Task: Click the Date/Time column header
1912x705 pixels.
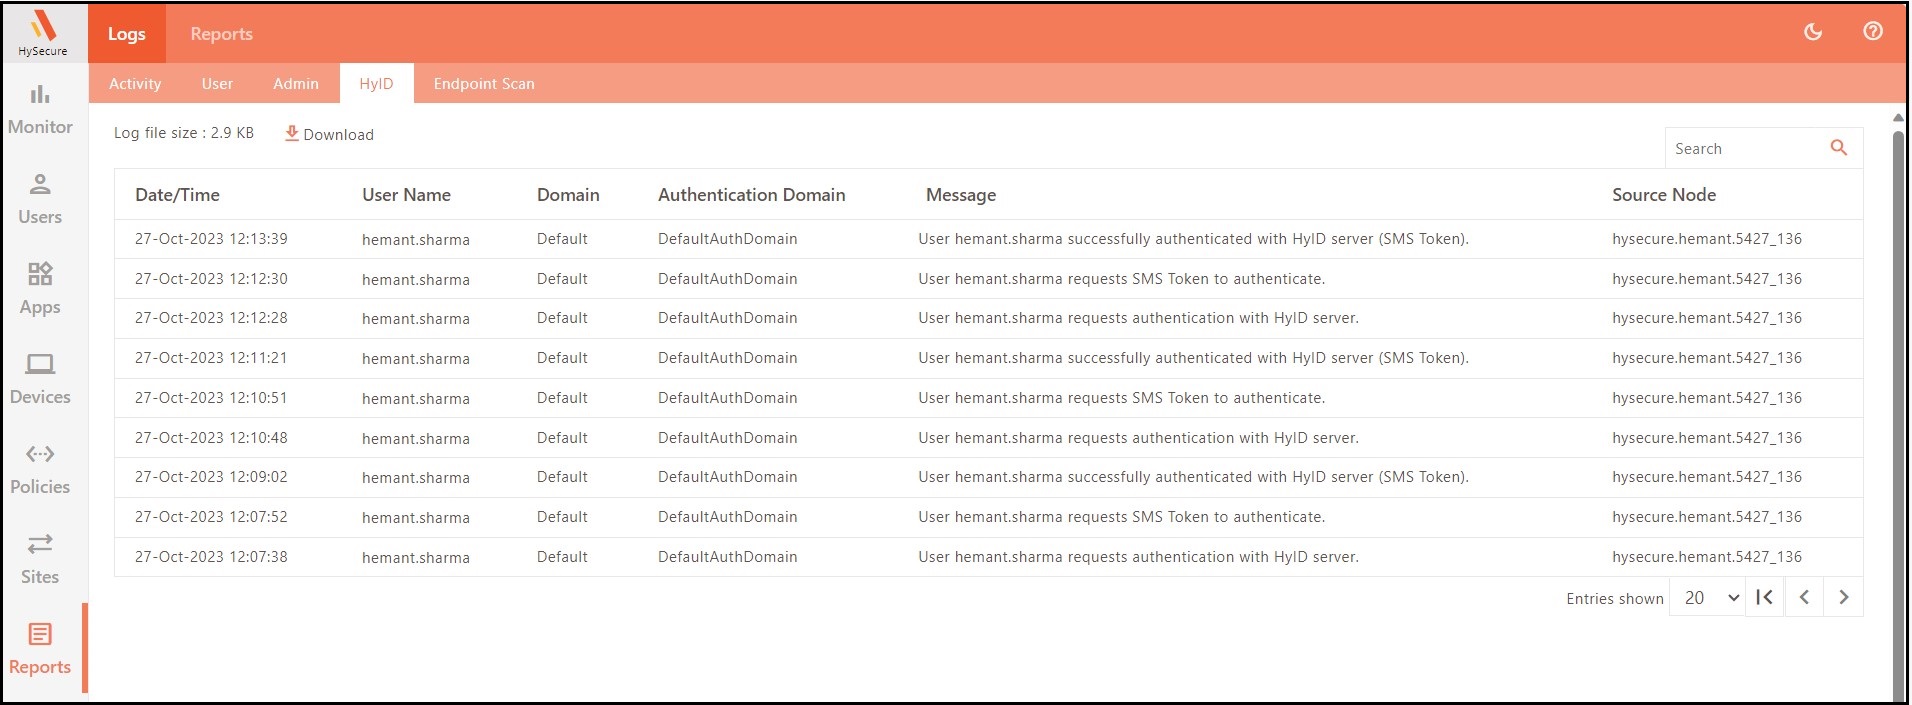Action: coord(177,195)
